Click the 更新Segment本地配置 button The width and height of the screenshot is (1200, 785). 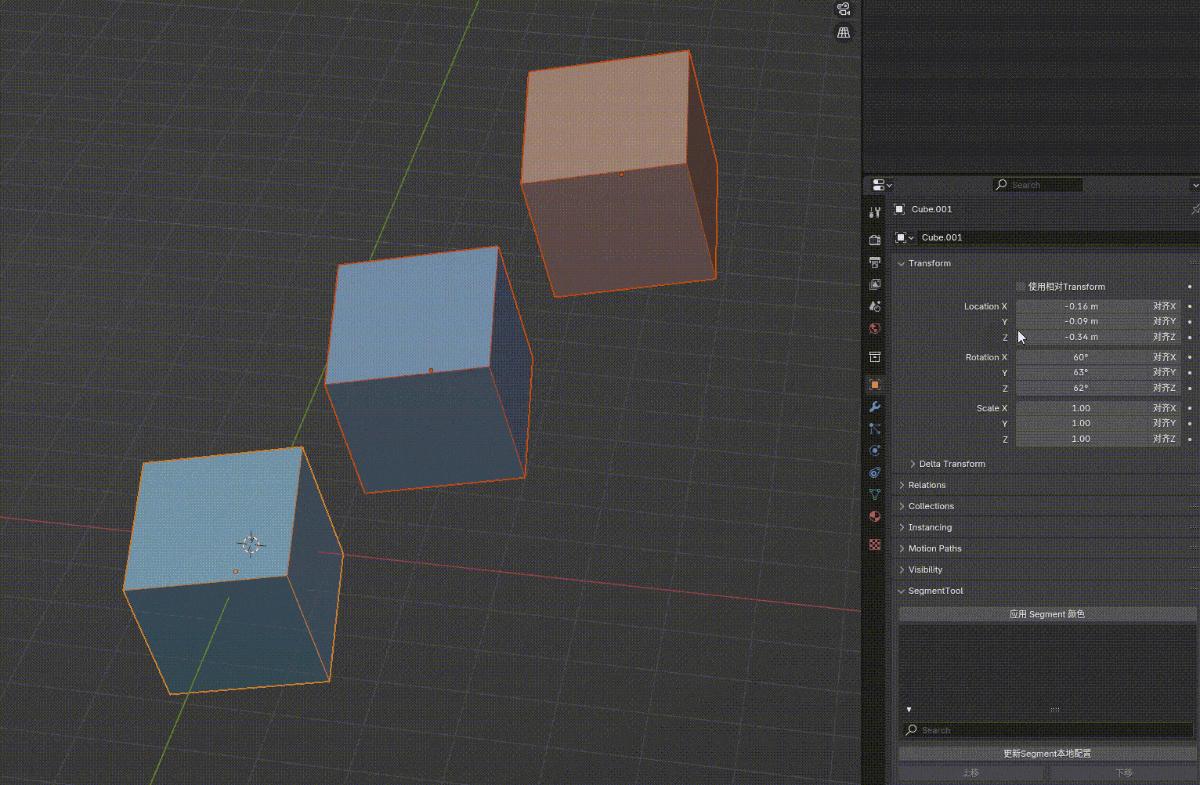tap(1046, 752)
